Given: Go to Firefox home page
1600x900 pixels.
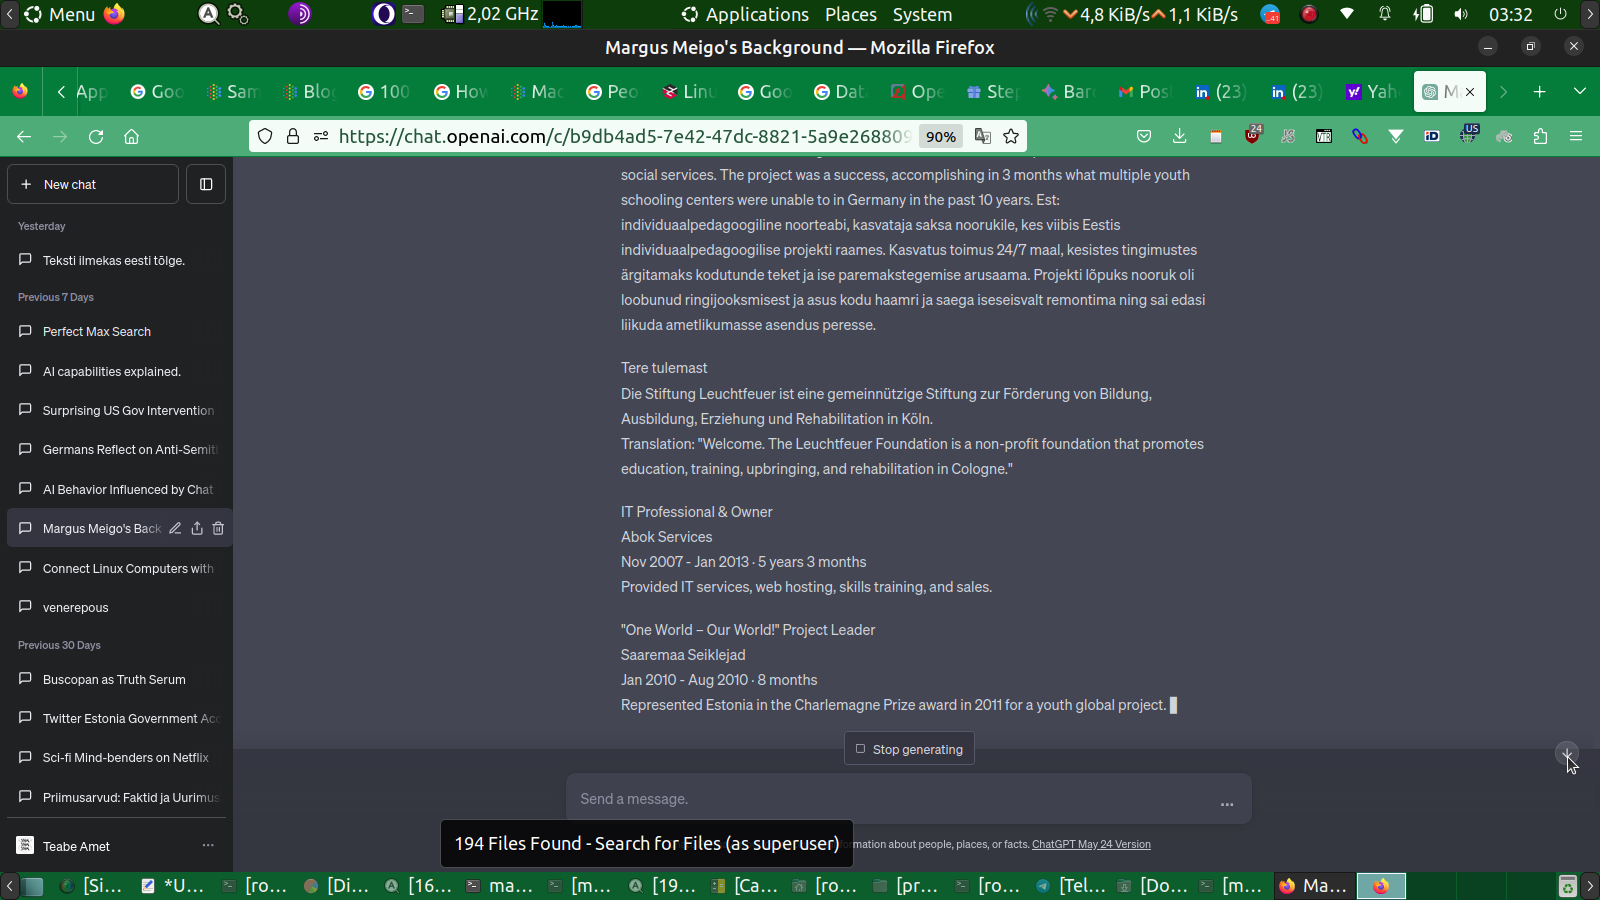Looking at the screenshot, I should pyautogui.click(x=131, y=136).
